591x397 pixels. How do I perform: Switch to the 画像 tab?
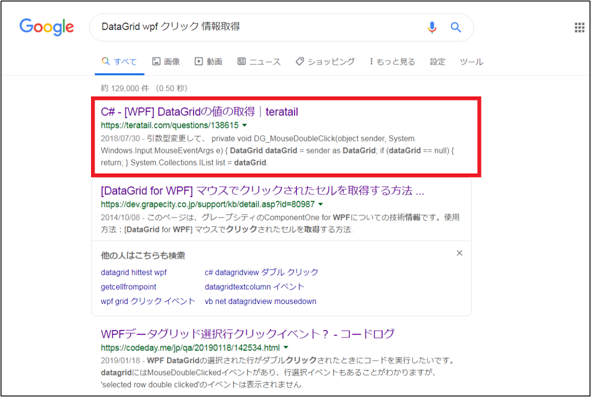click(x=166, y=61)
